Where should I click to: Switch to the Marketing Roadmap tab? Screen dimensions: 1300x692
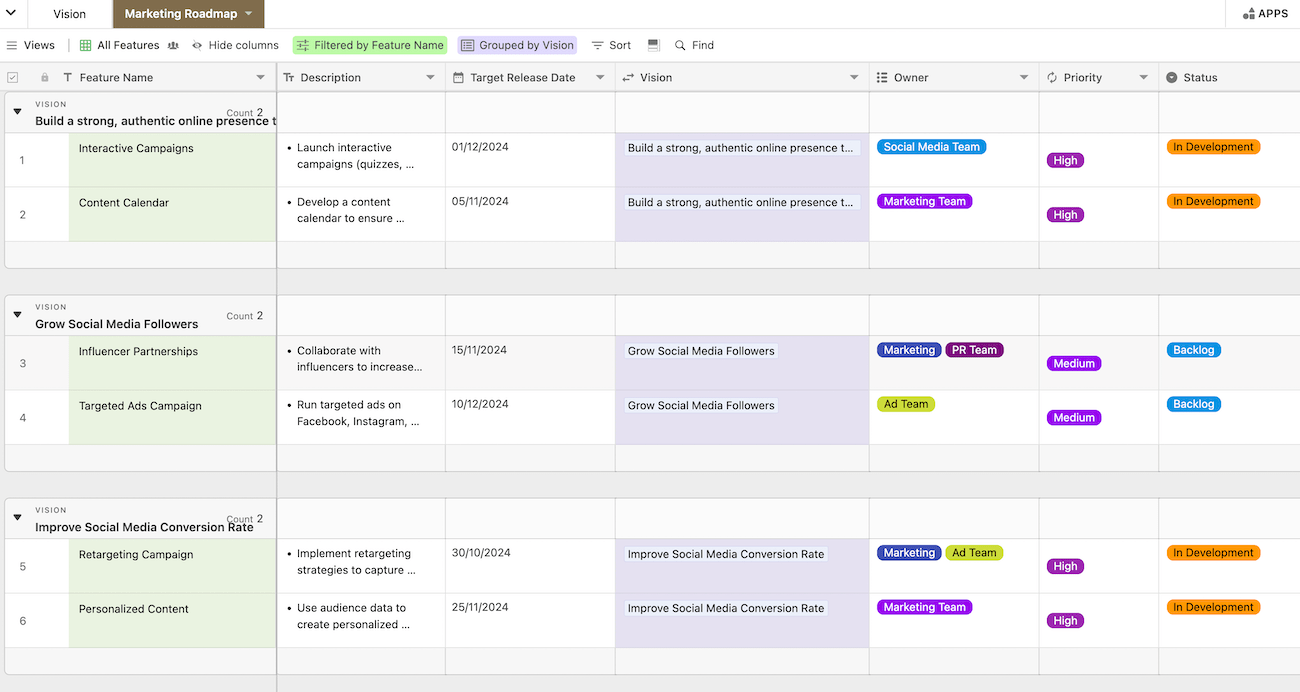coord(180,14)
